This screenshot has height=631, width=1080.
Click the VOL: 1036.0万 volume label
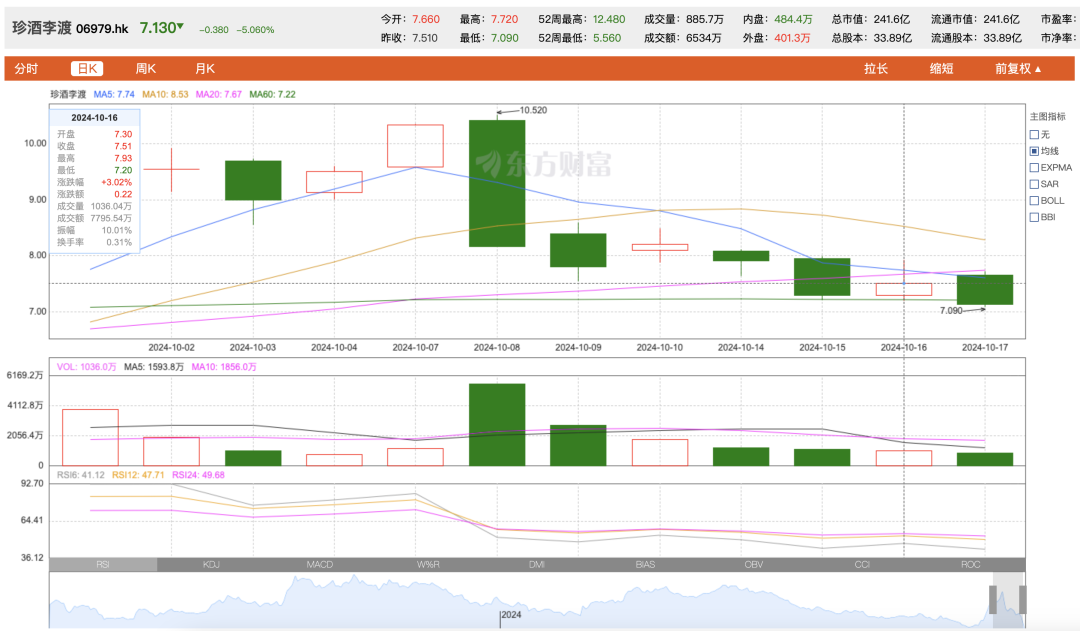coord(86,366)
